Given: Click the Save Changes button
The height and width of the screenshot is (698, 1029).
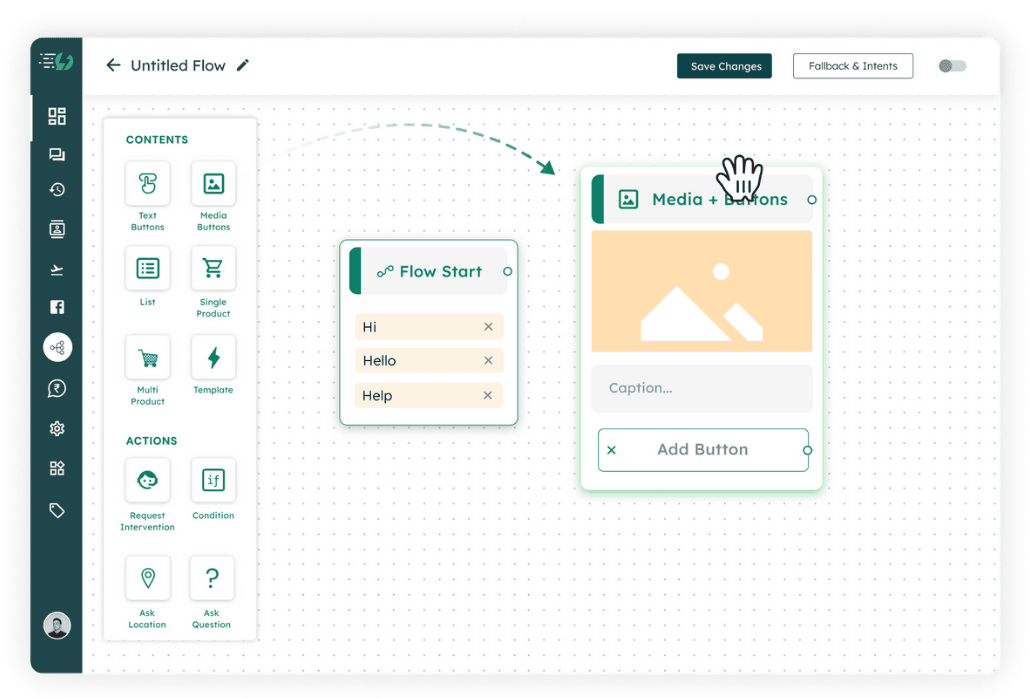Looking at the screenshot, I should pyautogui.click(x=725, y=66).
